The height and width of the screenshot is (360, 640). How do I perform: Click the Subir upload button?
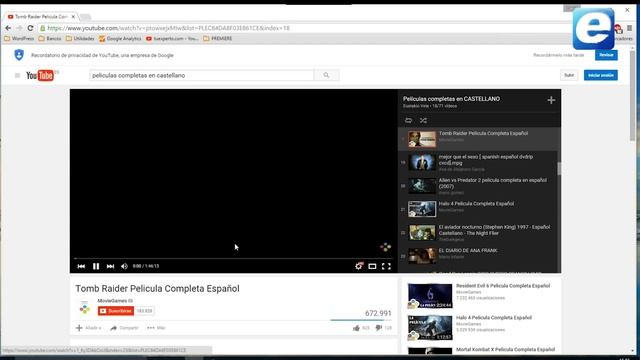click(569, 75)
